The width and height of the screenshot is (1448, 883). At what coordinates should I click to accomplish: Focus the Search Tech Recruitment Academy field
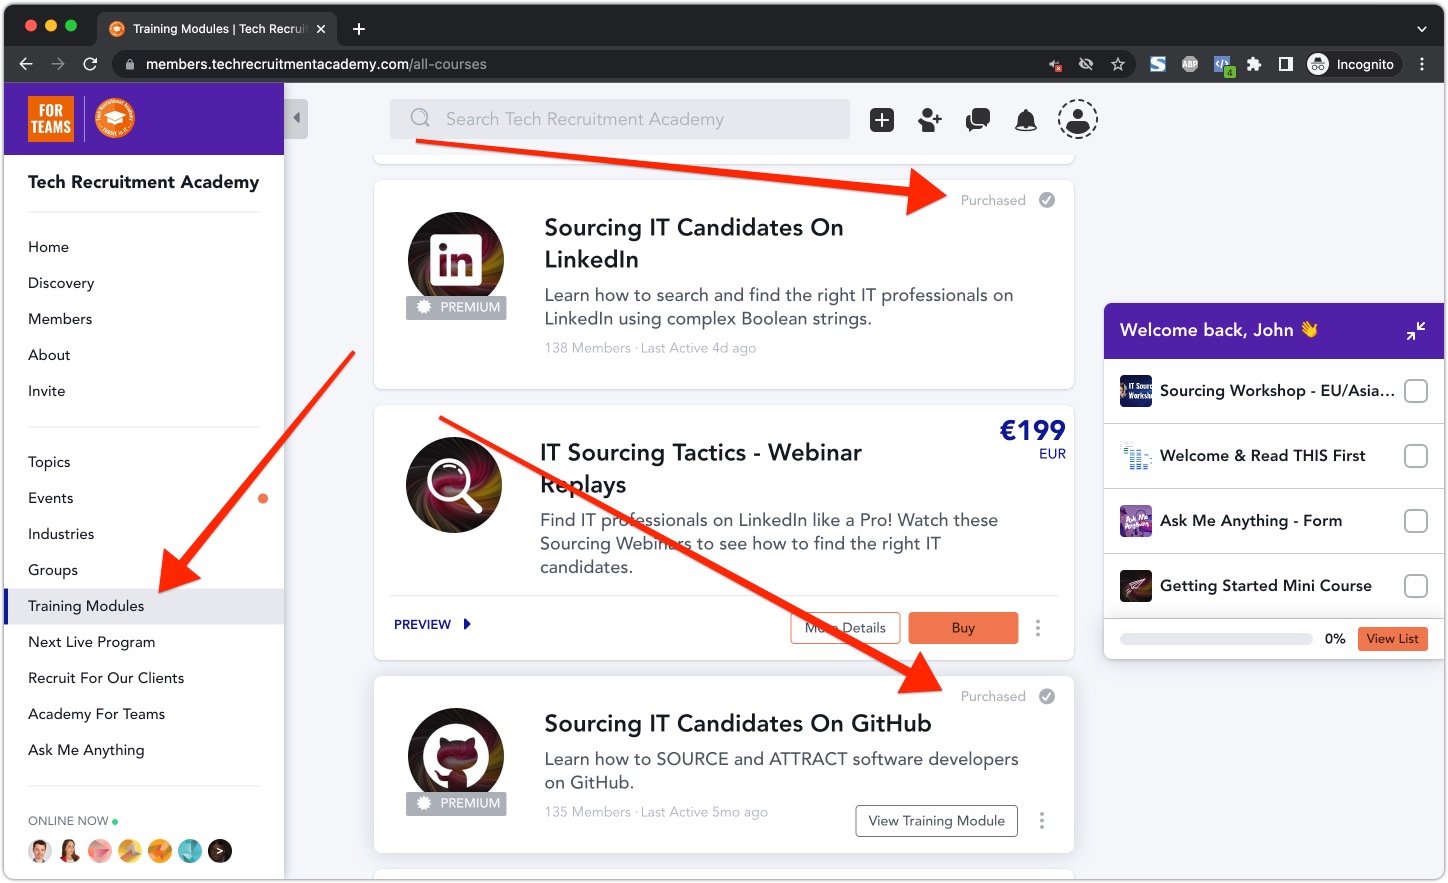[620, 119]
